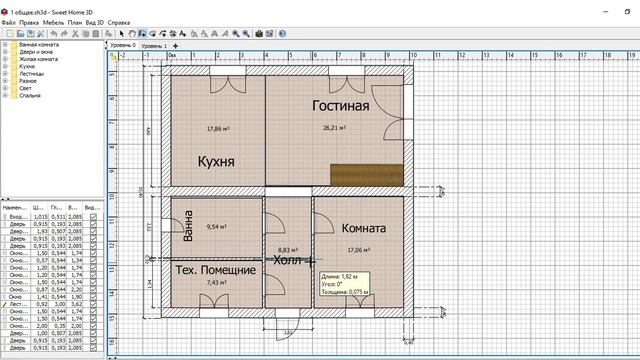The height and width of the screenshot is (360, 640).
Task: Activate the Create polylines tool
Action: point(163,34)
